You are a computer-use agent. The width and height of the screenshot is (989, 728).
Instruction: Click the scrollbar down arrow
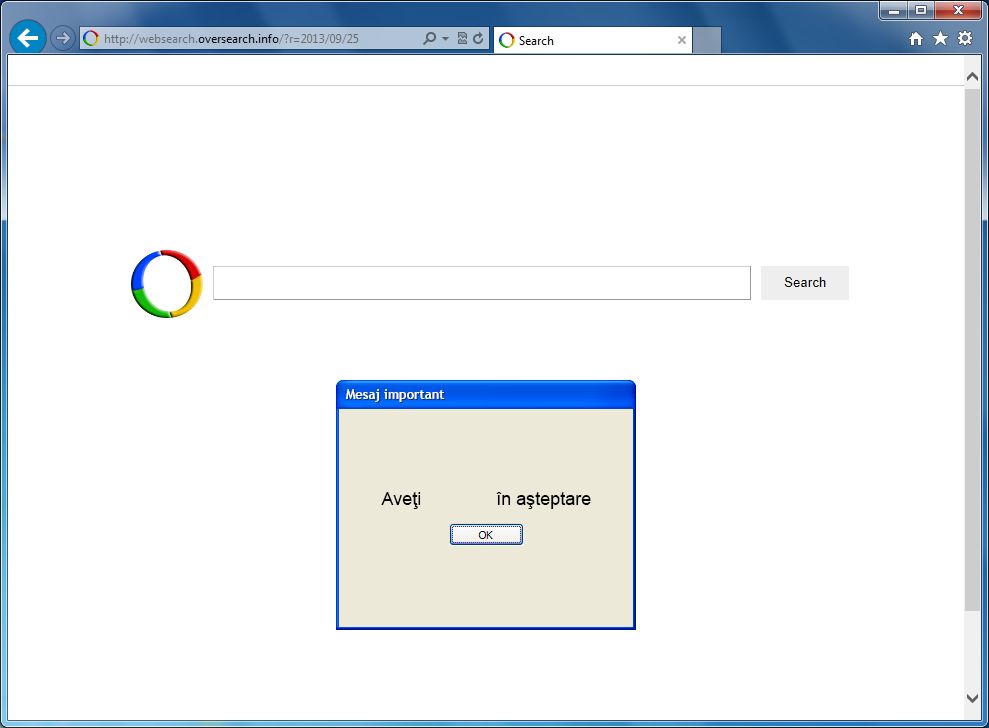point(972,698)
